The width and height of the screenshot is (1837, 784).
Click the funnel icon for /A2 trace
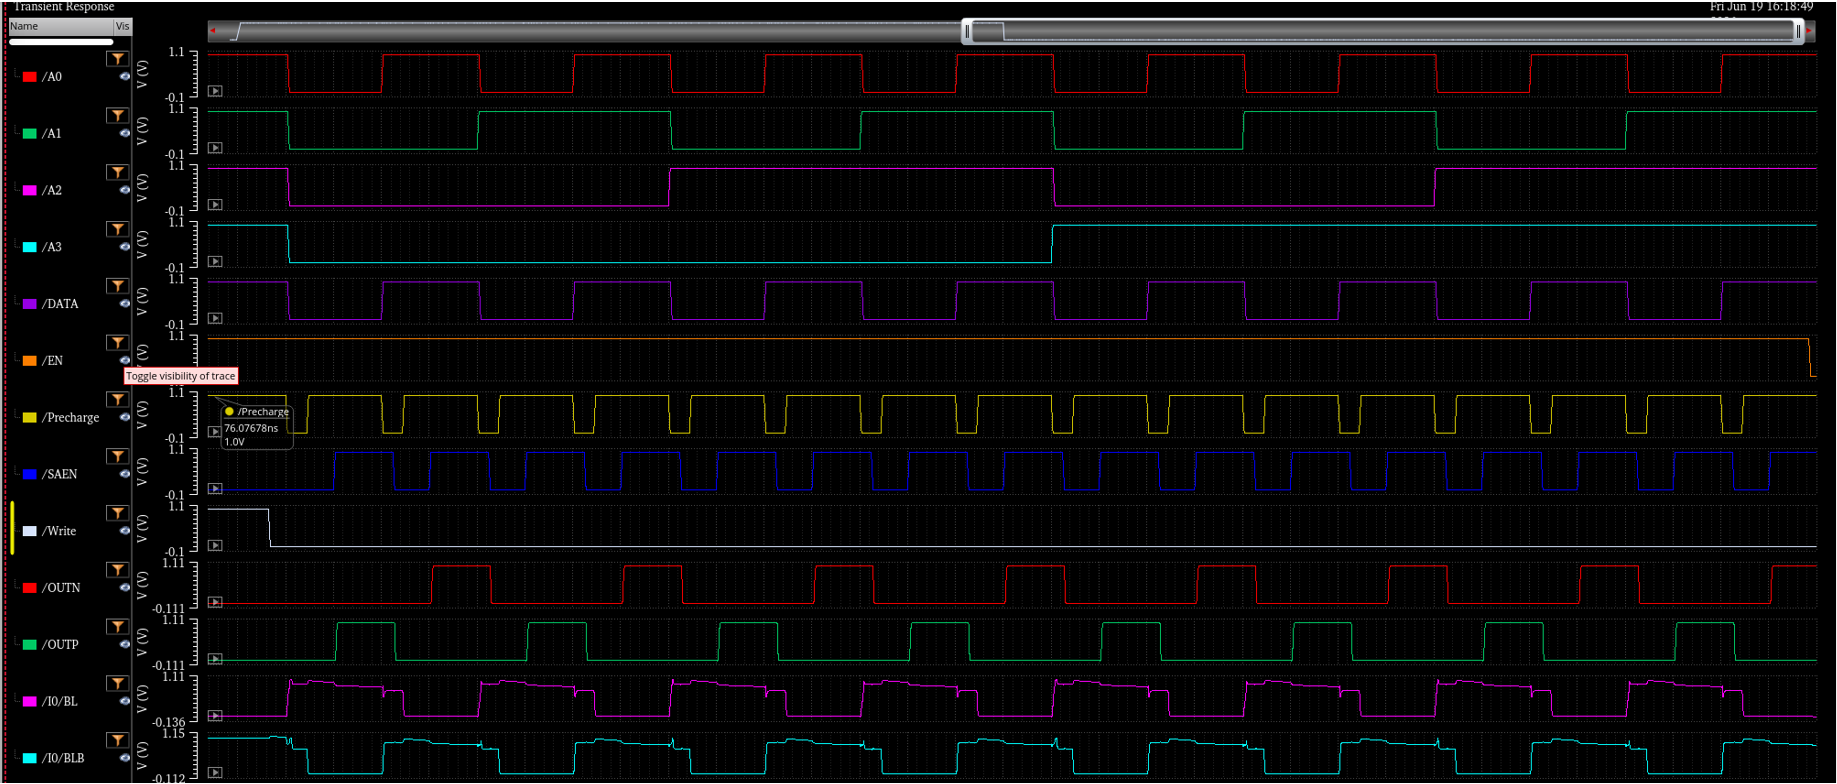pyautogui.click(x=118, y=173)
